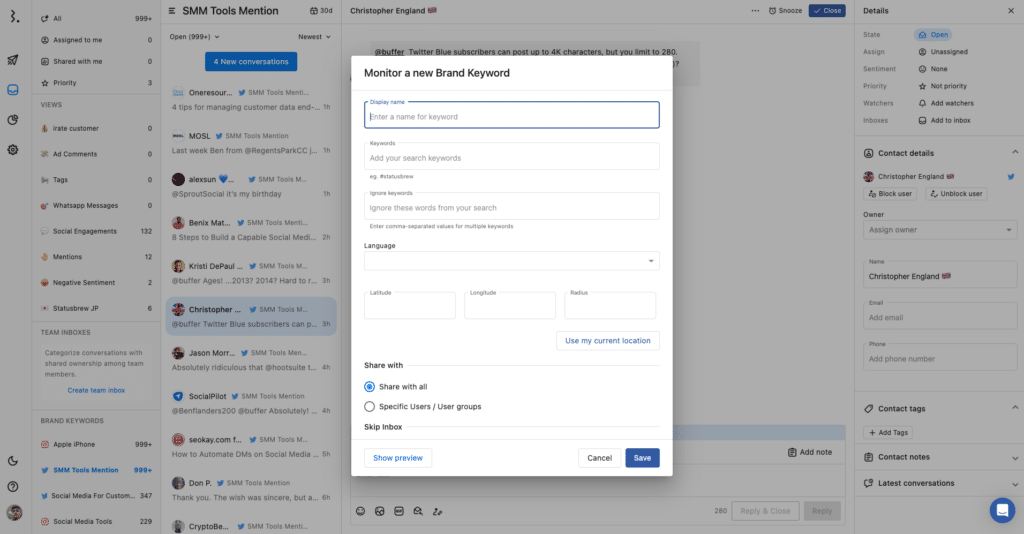This screenshot has height=534, width=1024.
Task: Click the Save button in dialog
Action: pyautogui.click(x=642, y=458)
